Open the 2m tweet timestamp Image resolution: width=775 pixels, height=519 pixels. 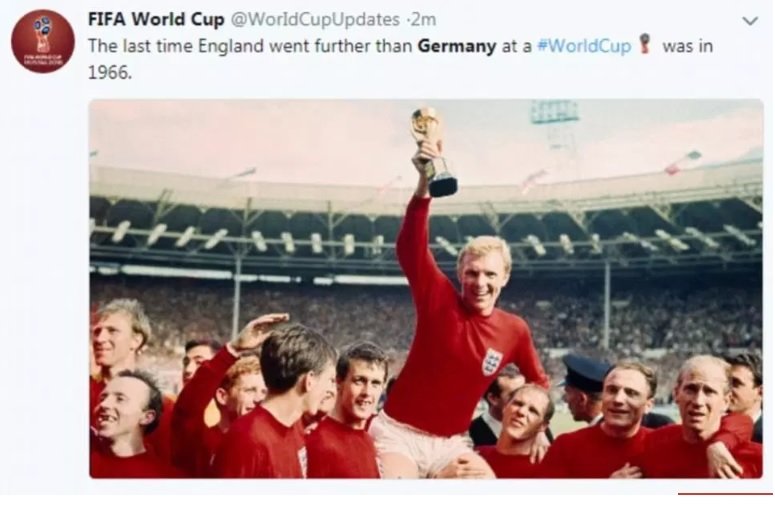(423, 20)
